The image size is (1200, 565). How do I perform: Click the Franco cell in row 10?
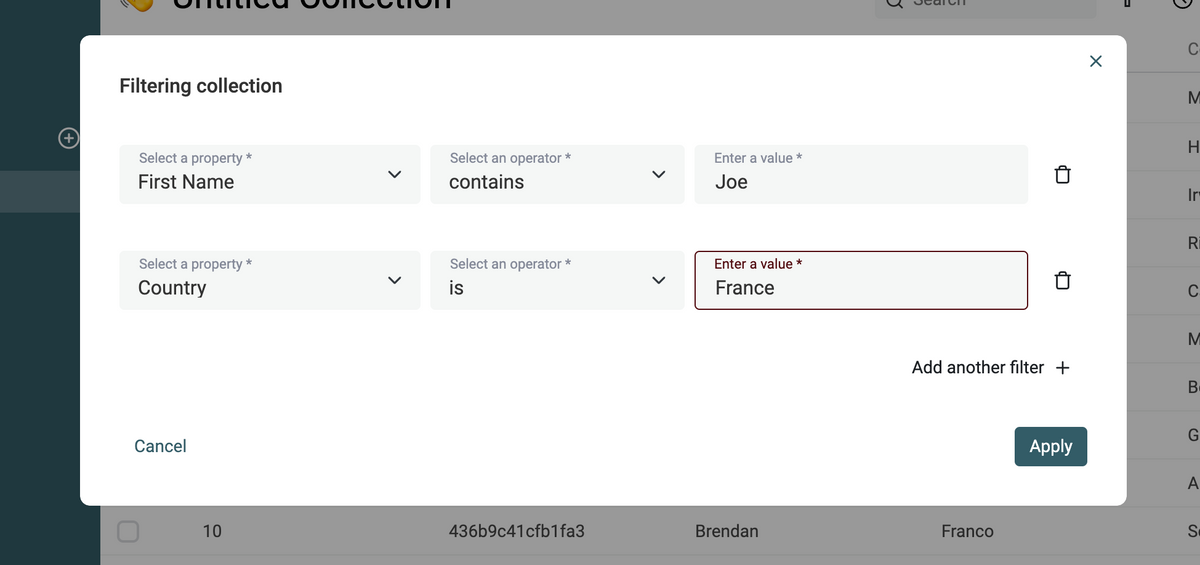coord(967,531)
